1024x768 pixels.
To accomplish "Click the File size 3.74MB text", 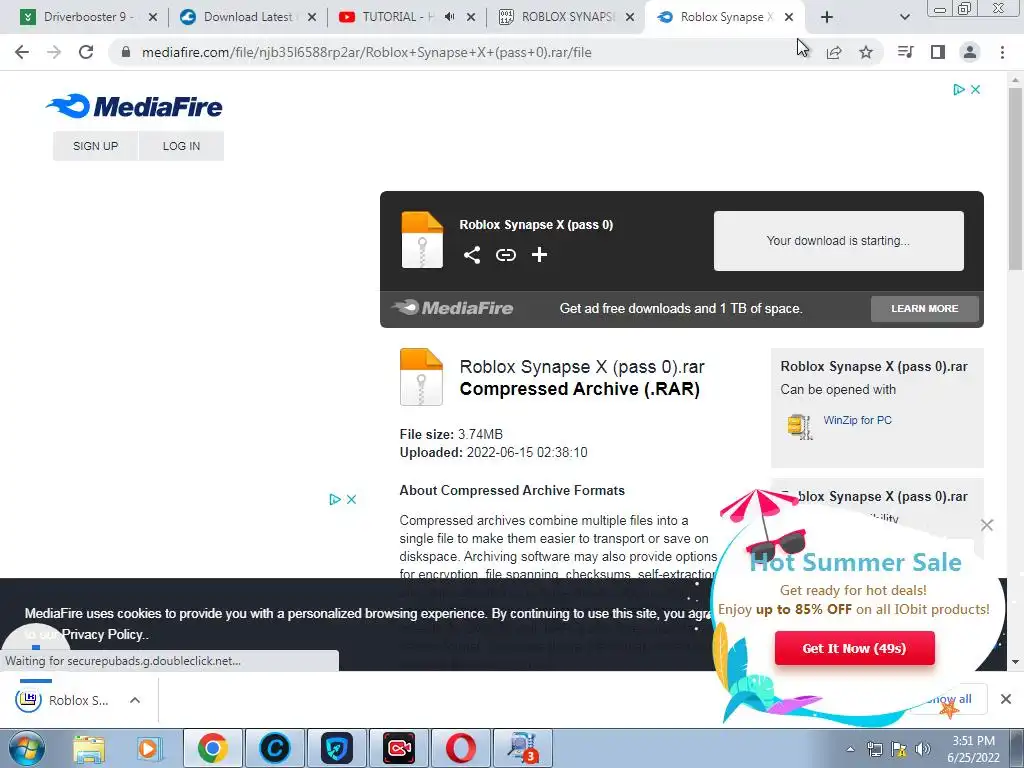I will click(451, 434).
